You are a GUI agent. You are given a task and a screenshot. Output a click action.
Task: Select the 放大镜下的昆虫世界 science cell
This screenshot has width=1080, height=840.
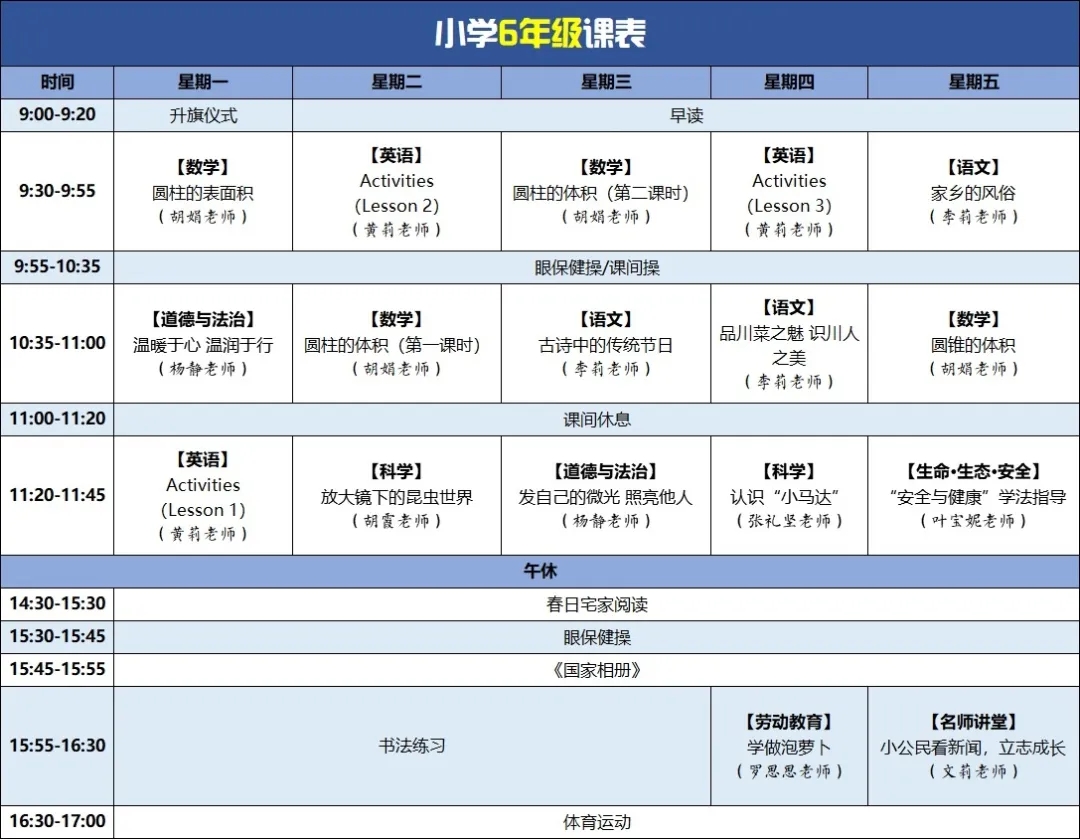396,495
